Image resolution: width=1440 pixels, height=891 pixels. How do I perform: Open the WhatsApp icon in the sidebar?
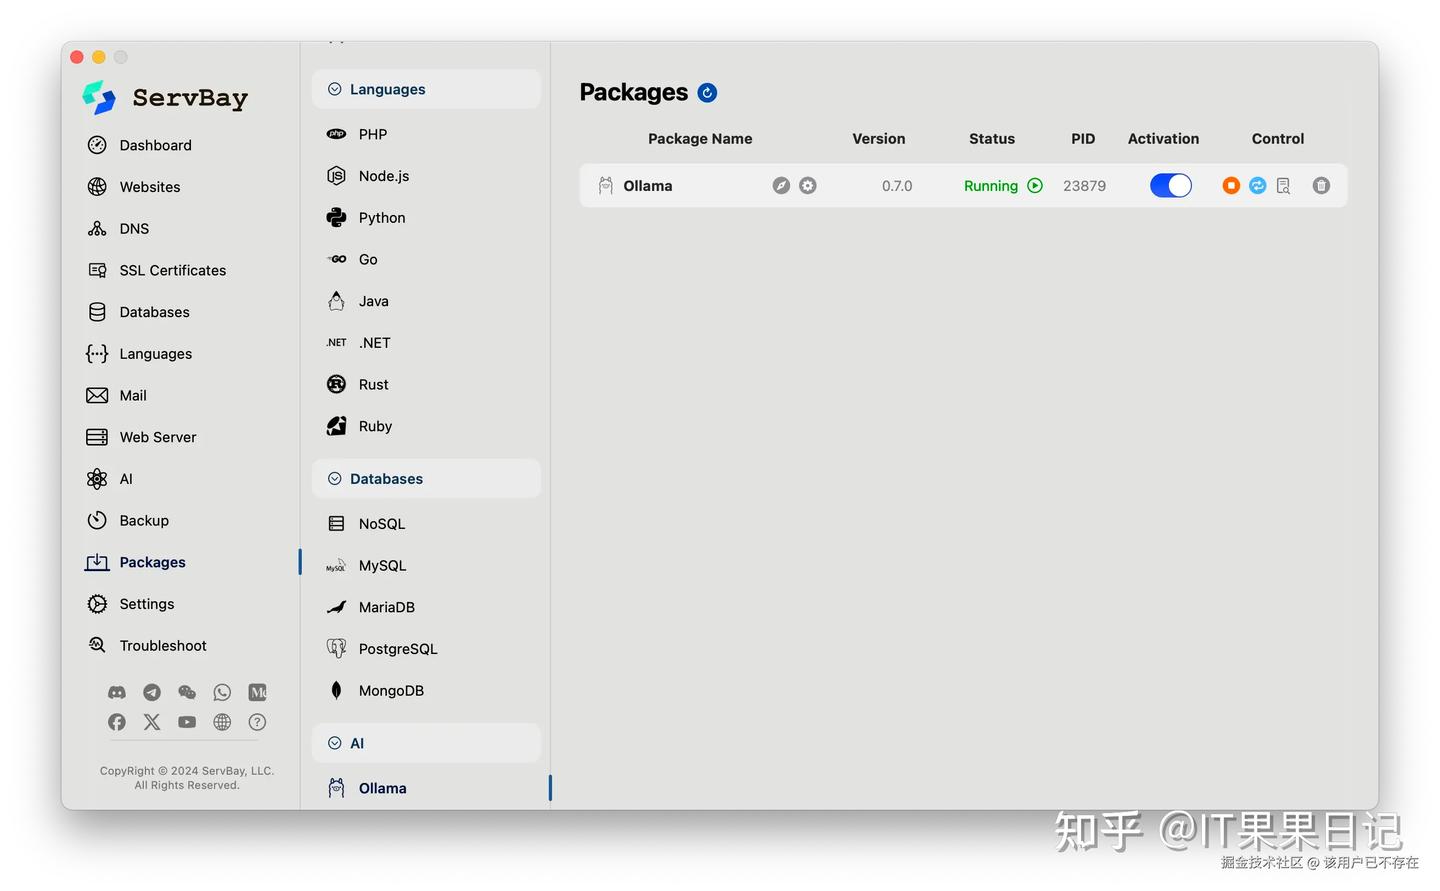pyautogui.click(x=222, y=692)
